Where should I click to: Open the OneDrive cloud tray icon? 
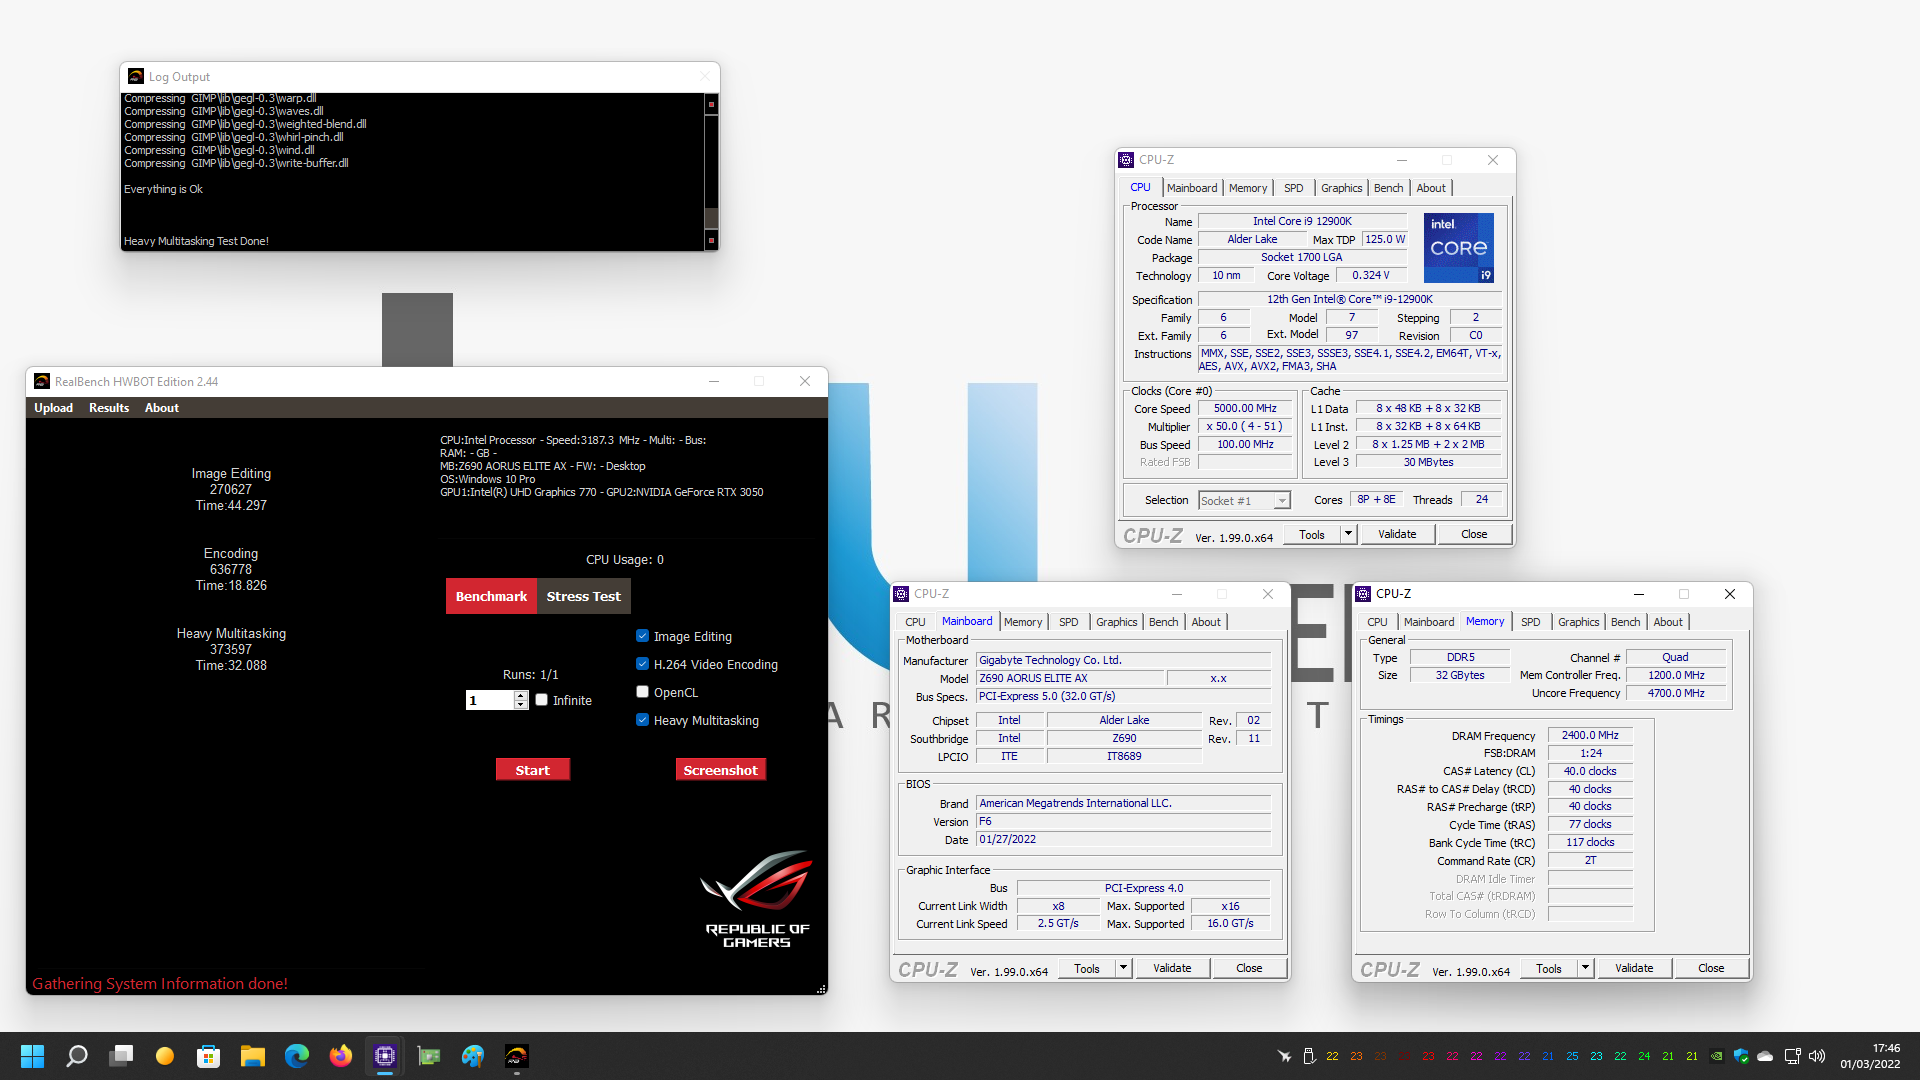coord(1765,1056)
